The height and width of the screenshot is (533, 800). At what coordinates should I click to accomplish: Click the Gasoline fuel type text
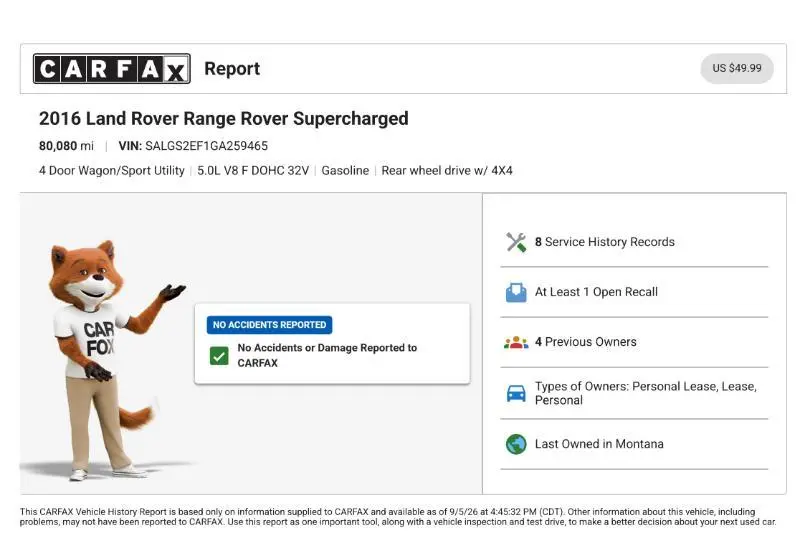[x=345, y=170]
